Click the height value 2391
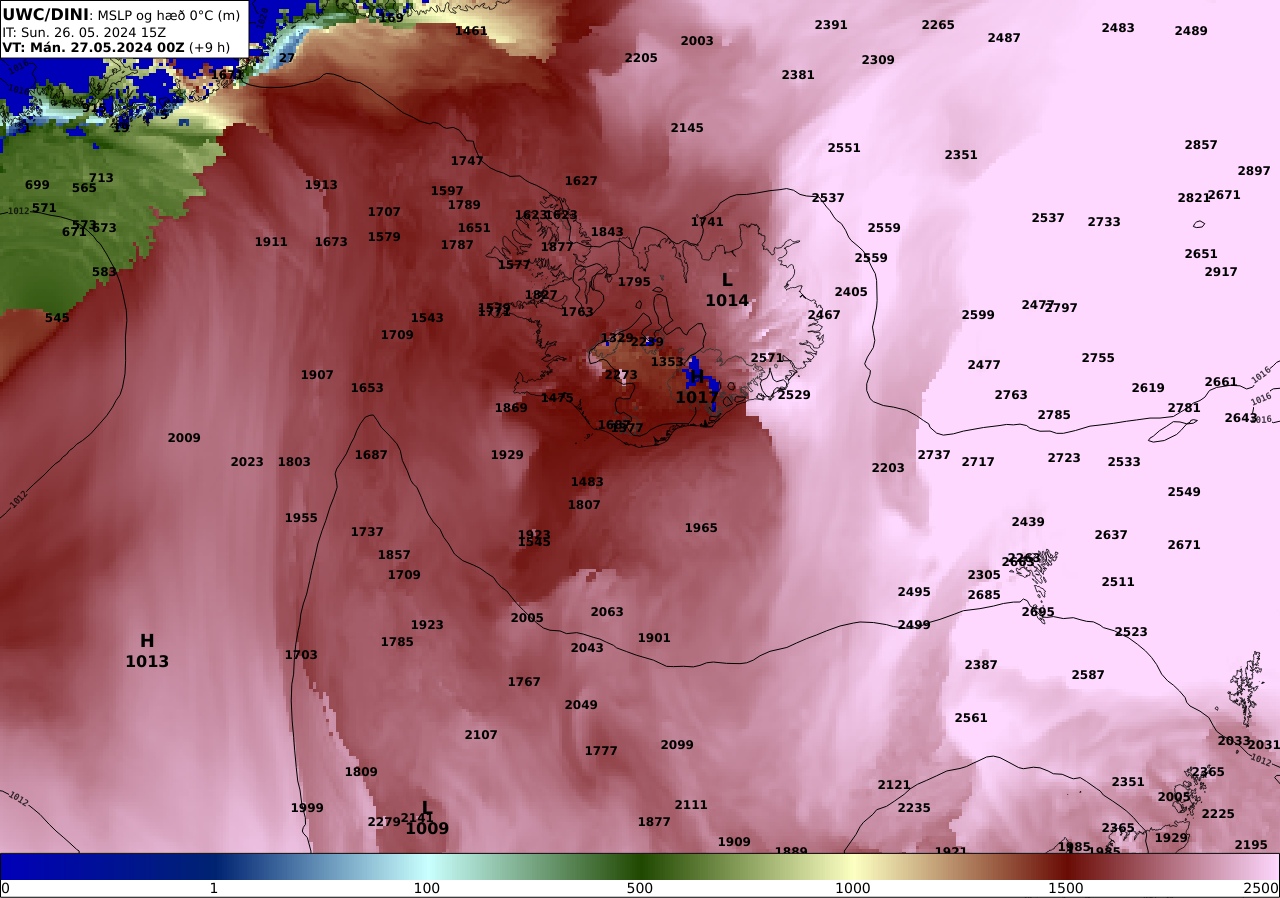The height and width of the screenshot is (898, 1280). pyautogui.click(x=831, y=25)
